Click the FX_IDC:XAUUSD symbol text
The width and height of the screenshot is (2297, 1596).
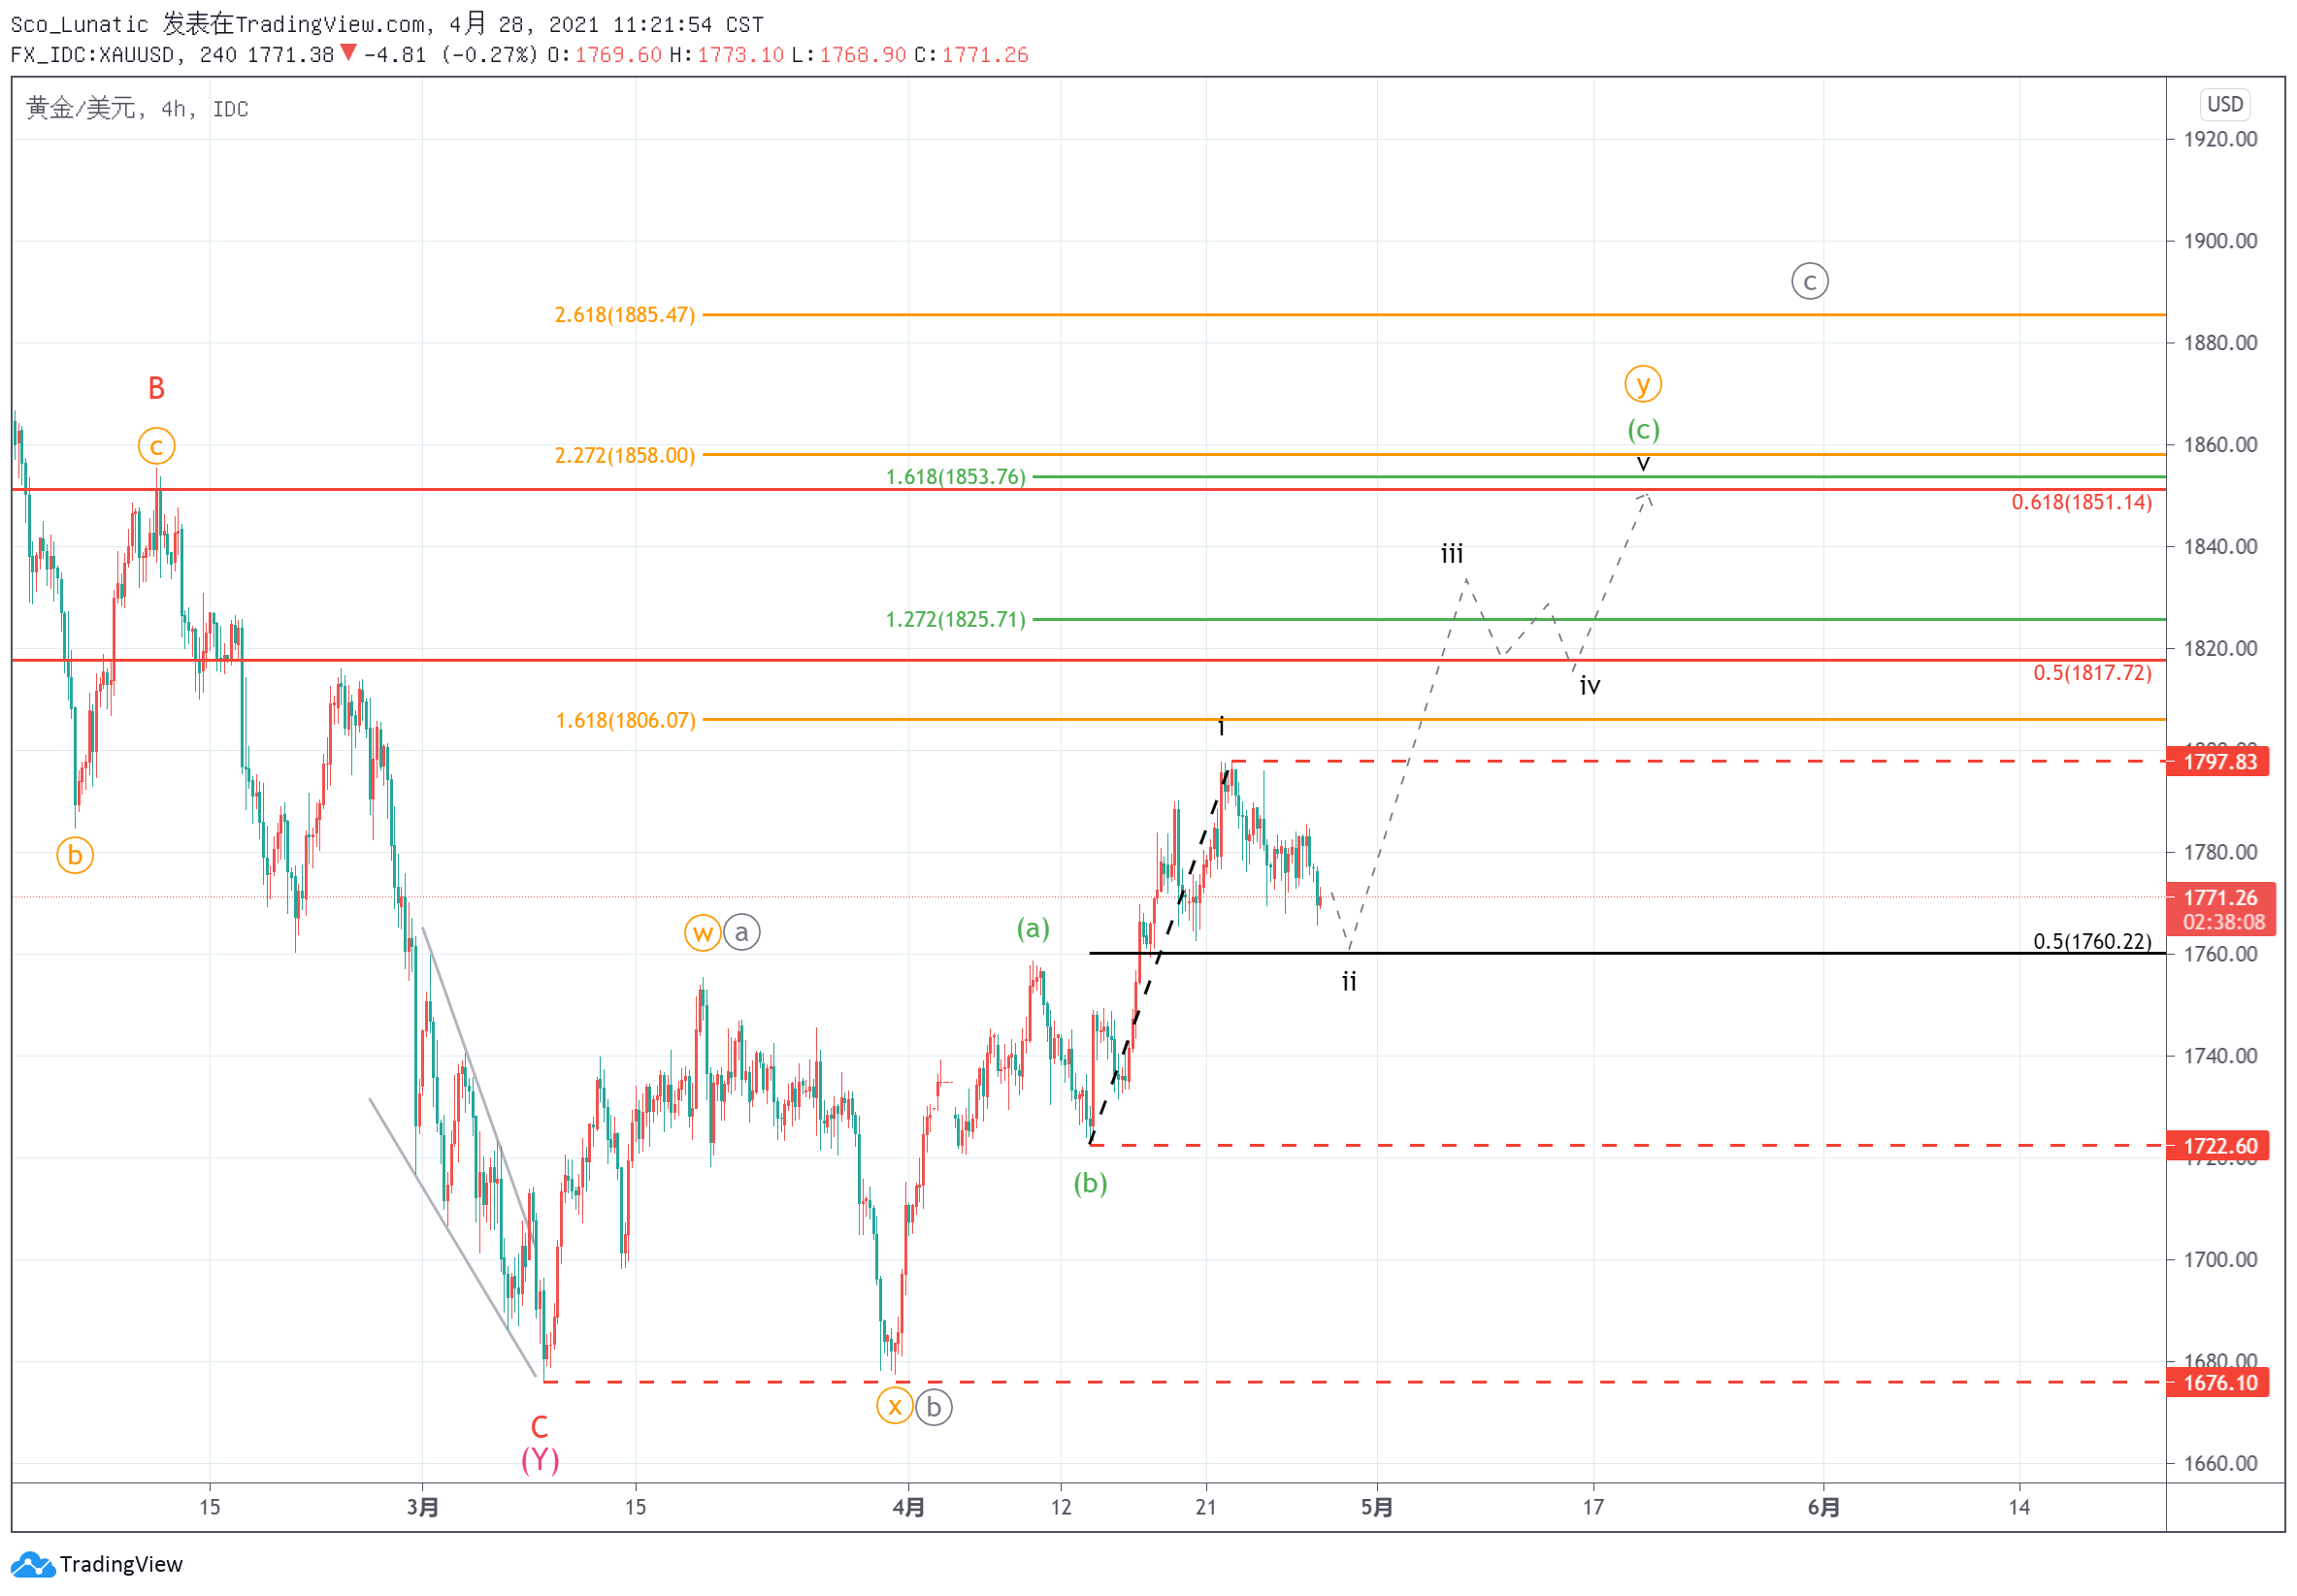92,55
